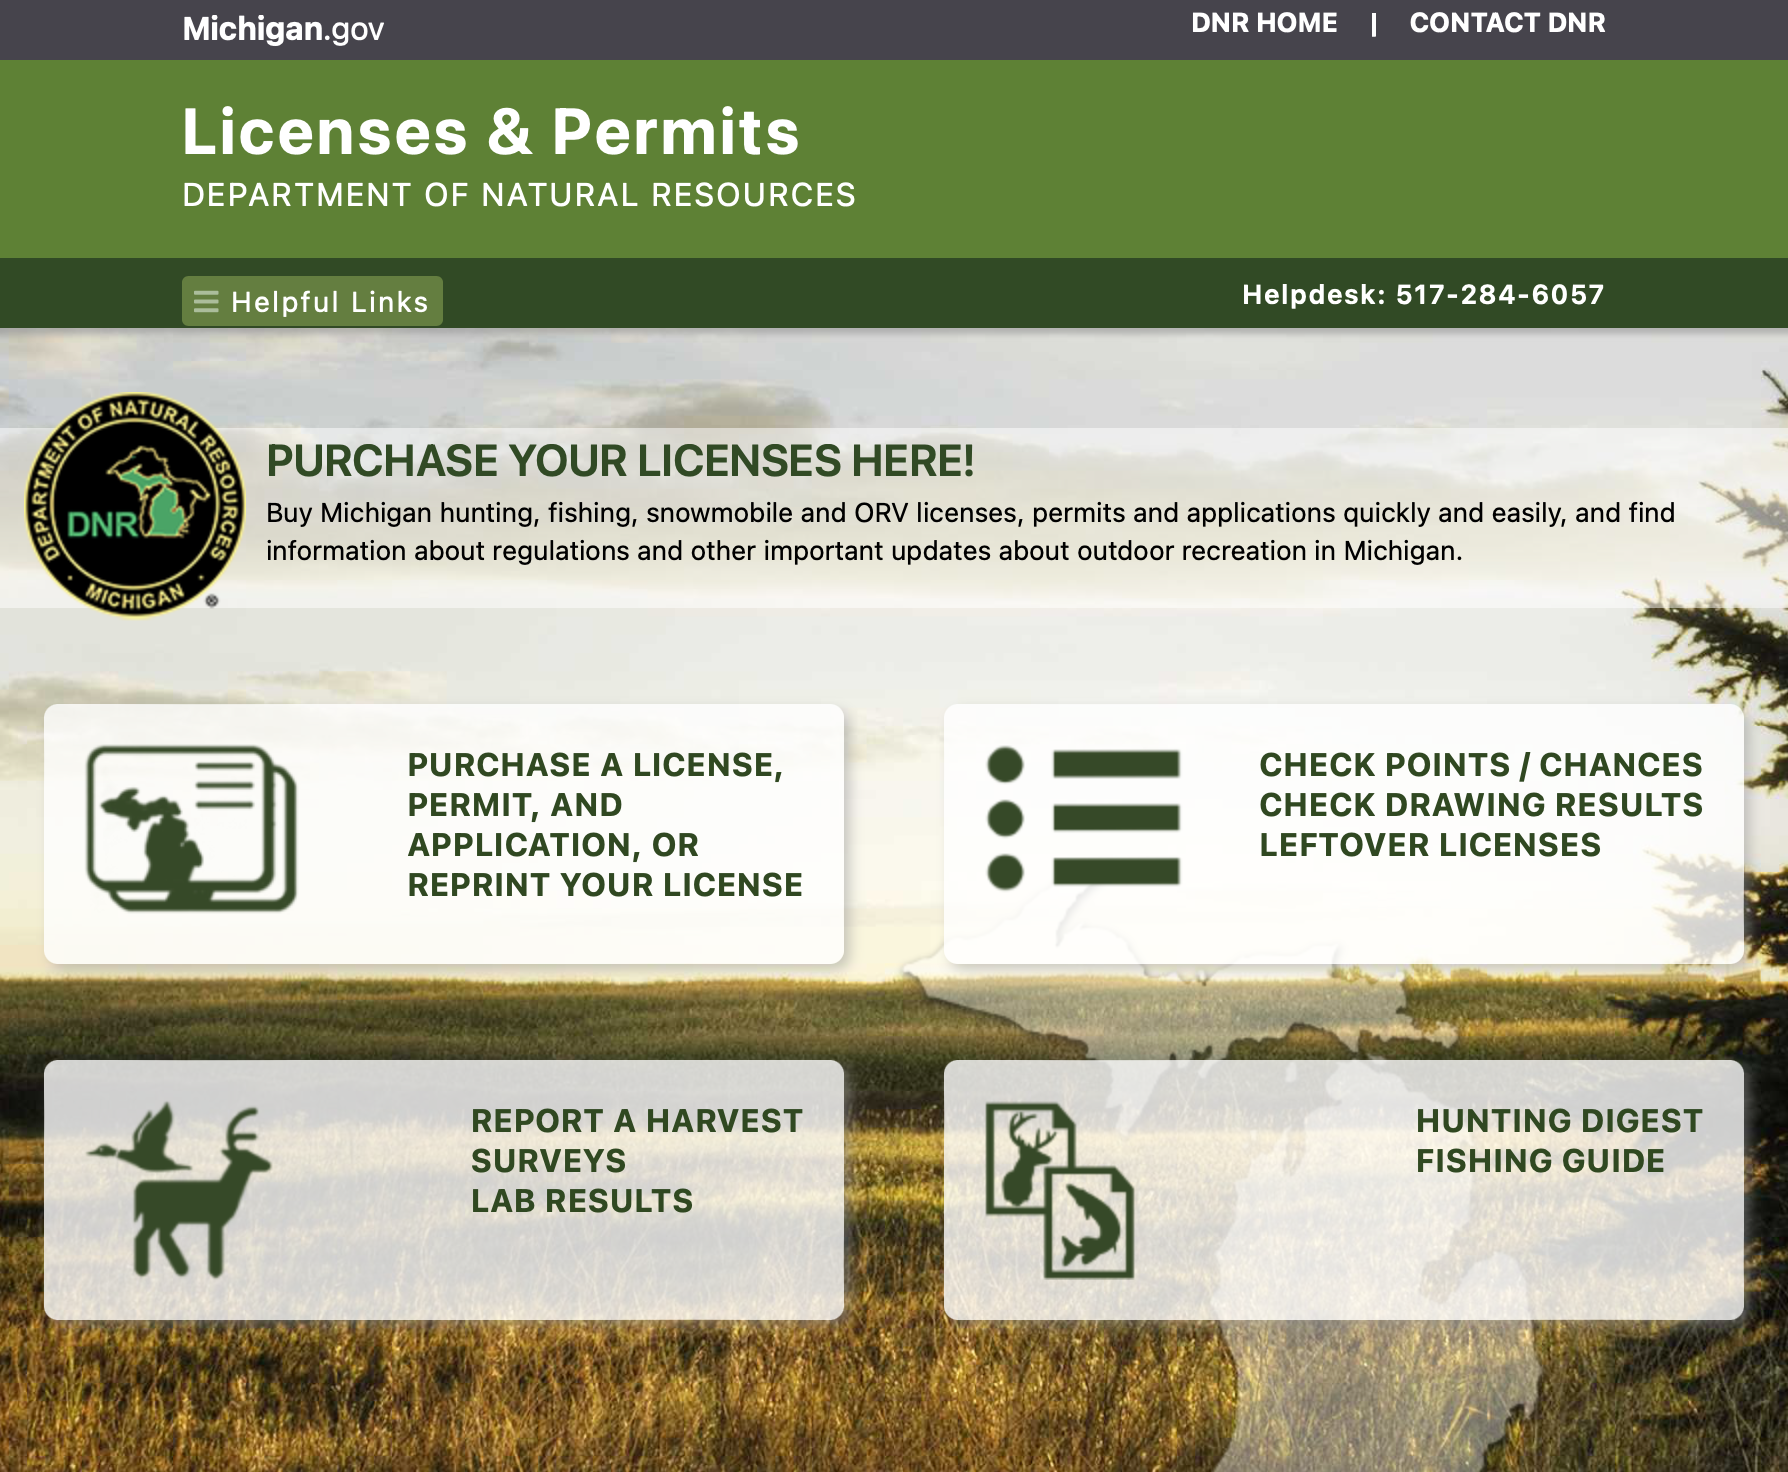Go to Leftover Licenses
Screen dimensions: 1788x1472
point(1429,845)
